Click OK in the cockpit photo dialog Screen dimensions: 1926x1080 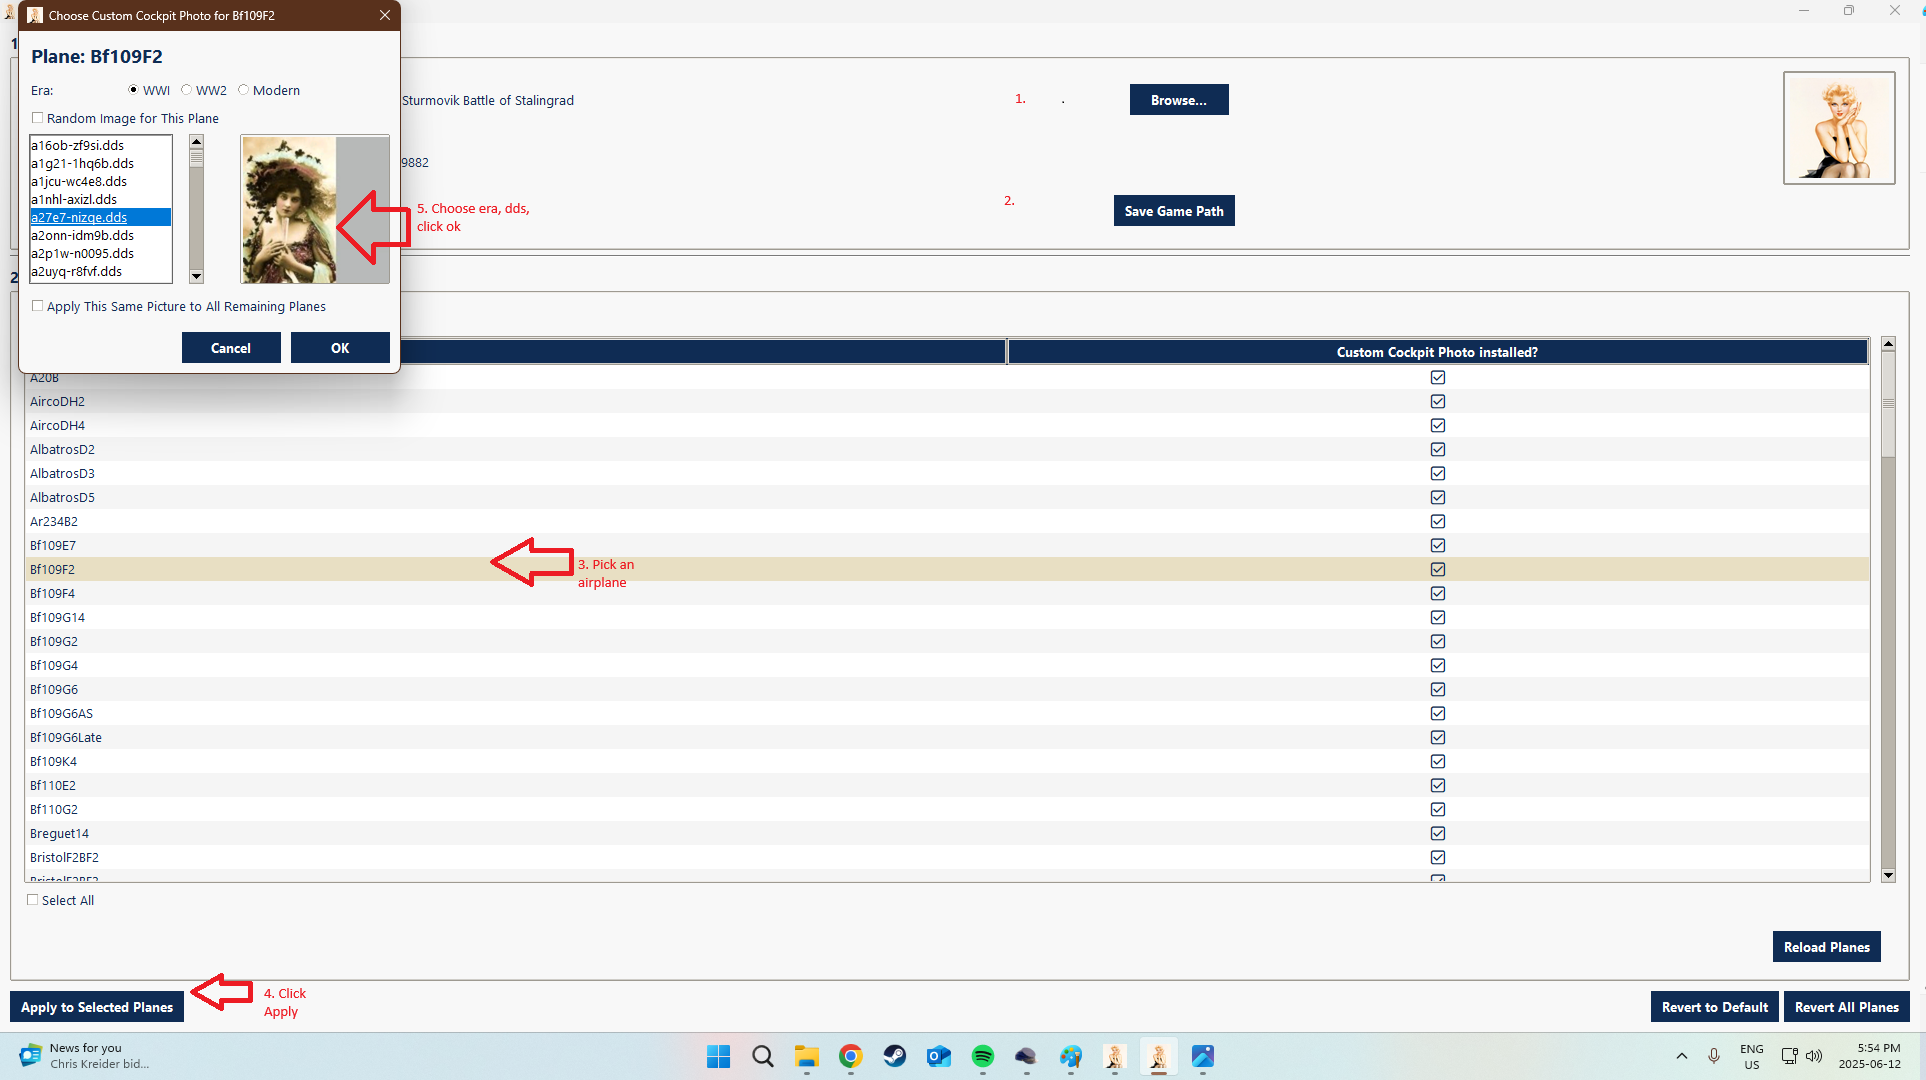[340, 348]
